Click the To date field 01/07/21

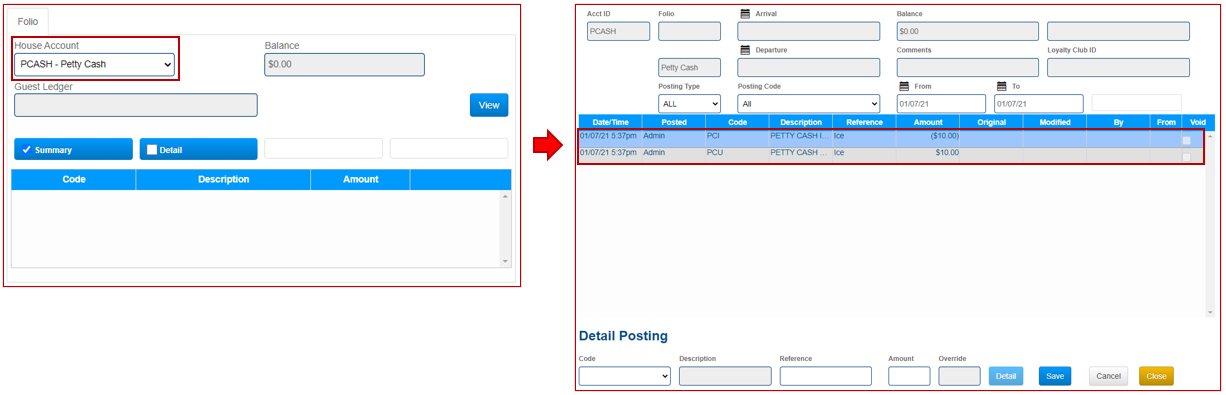pyautogui.click(x=1038, y=103)
